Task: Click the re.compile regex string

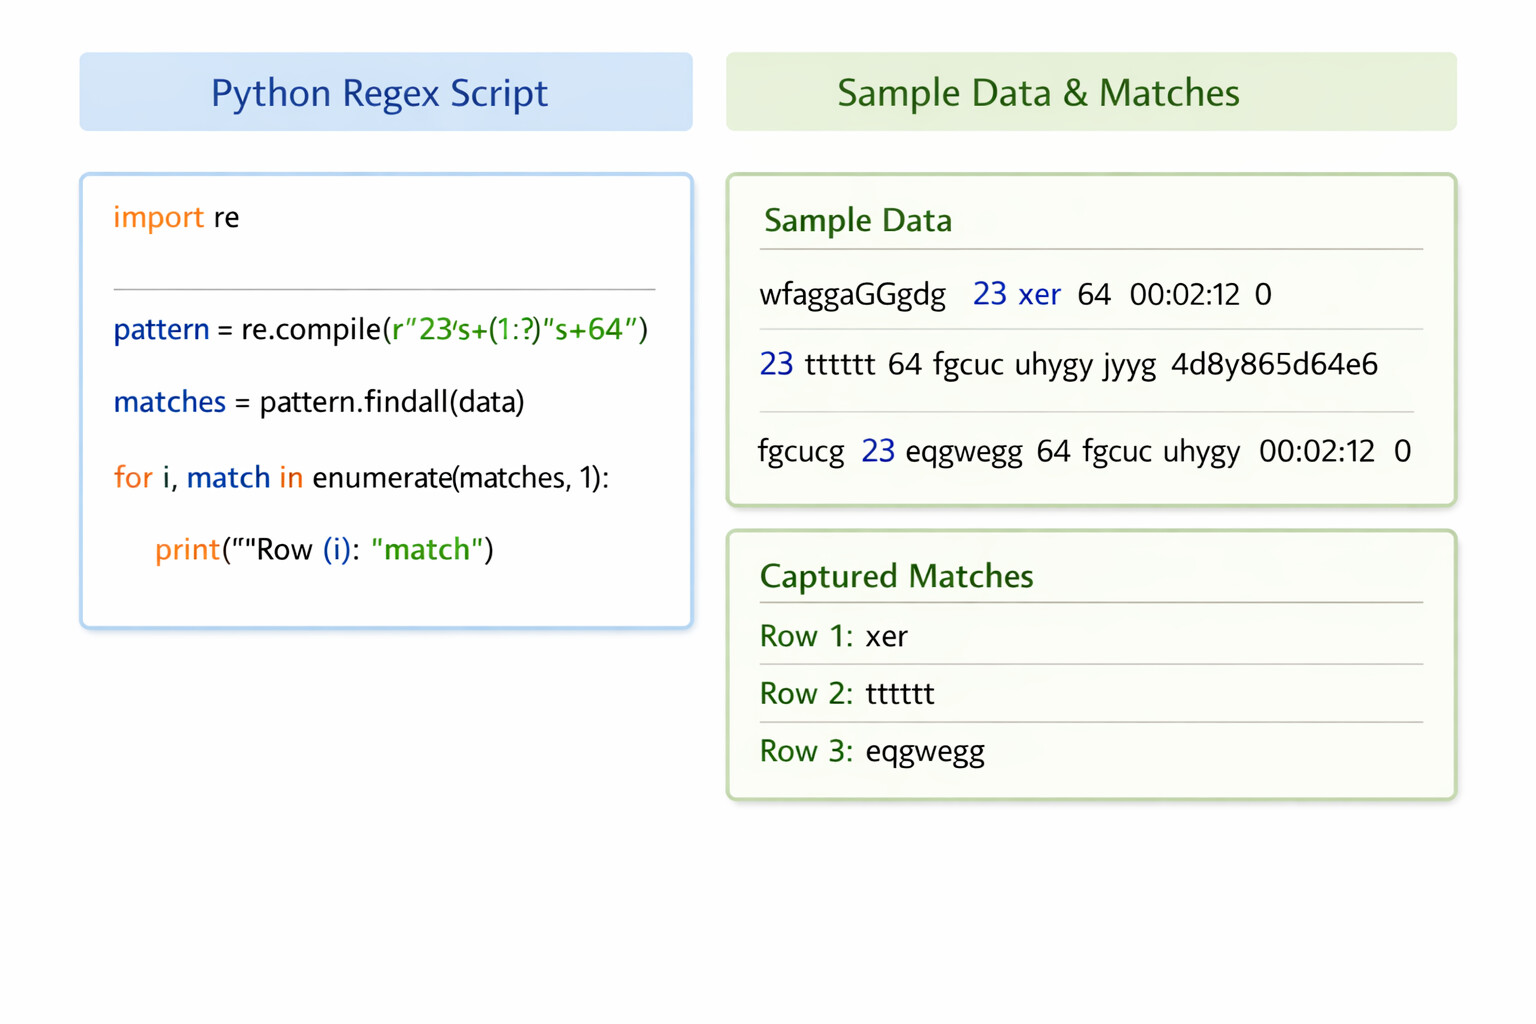Action: pyautogui.click(x=514, y=329)
